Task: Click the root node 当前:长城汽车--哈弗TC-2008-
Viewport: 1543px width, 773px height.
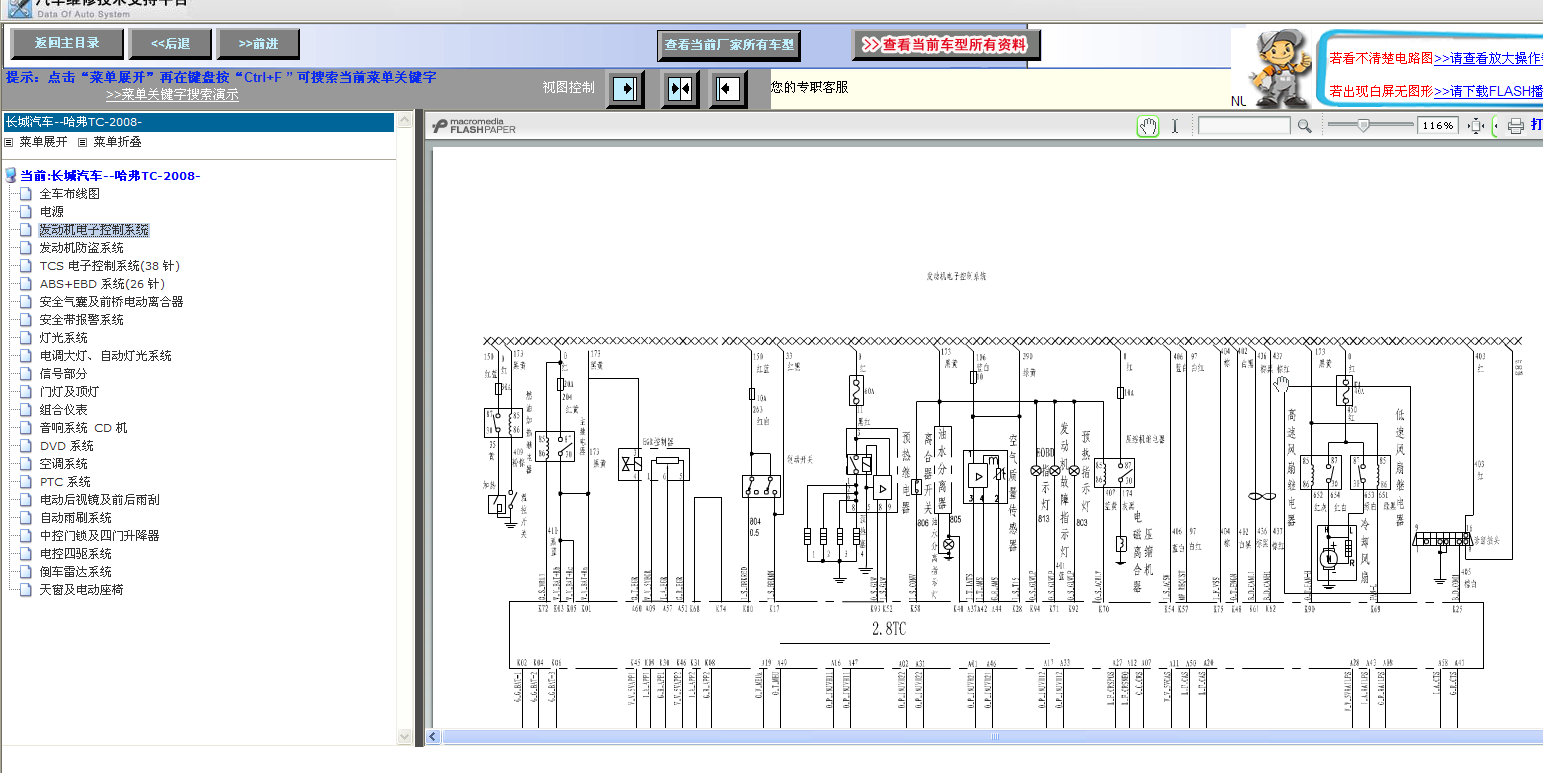Action: (110, 176)
